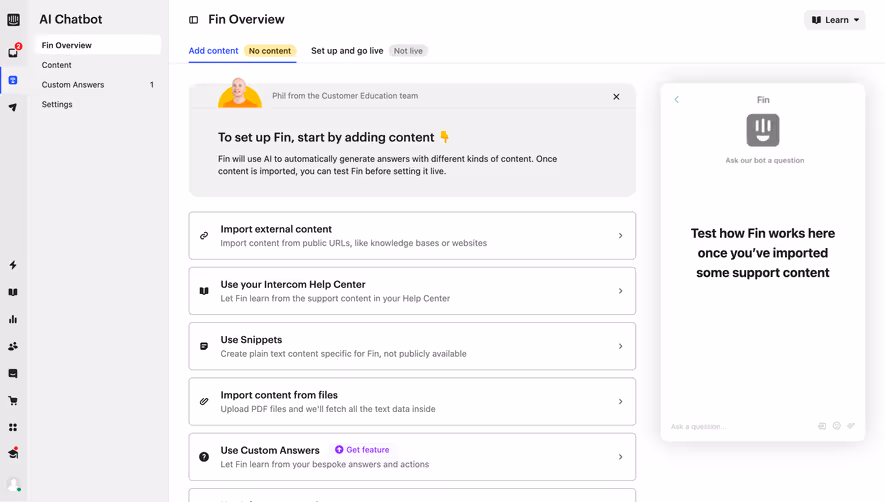Image resolution: width=885 pixels, height=502 pixels.
Task: Open the App Store grid icon
Action: [13, 427]
